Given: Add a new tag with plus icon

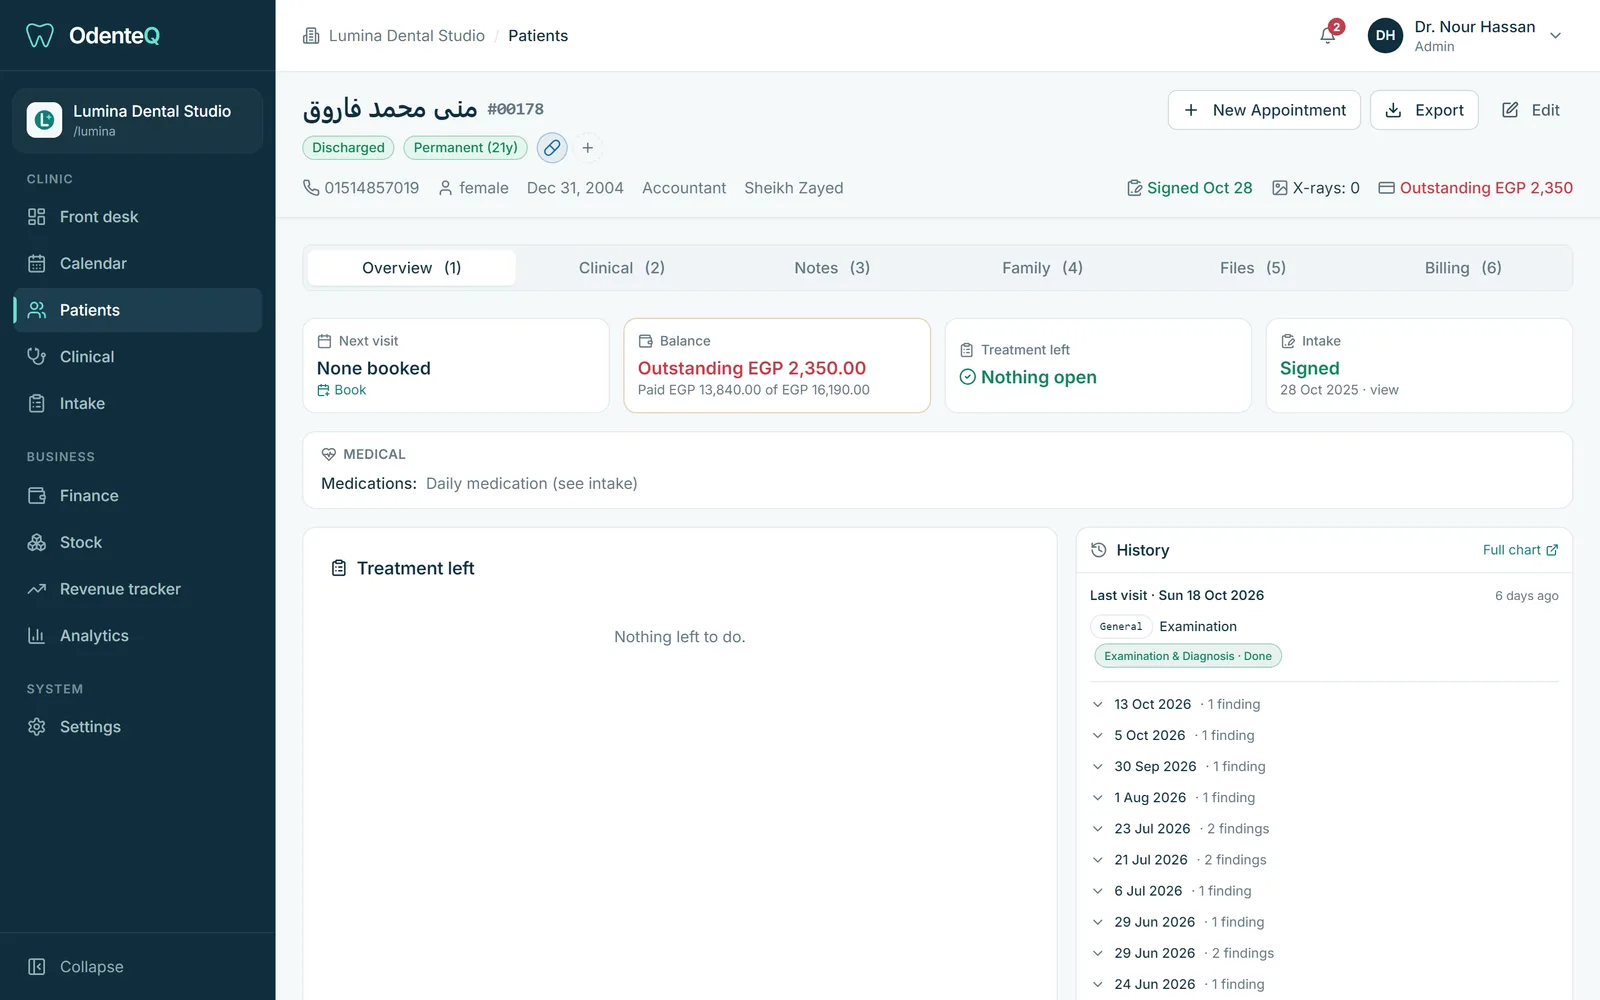Looking at the screenshot, I should pyautogui.click(x=588, y=148).
